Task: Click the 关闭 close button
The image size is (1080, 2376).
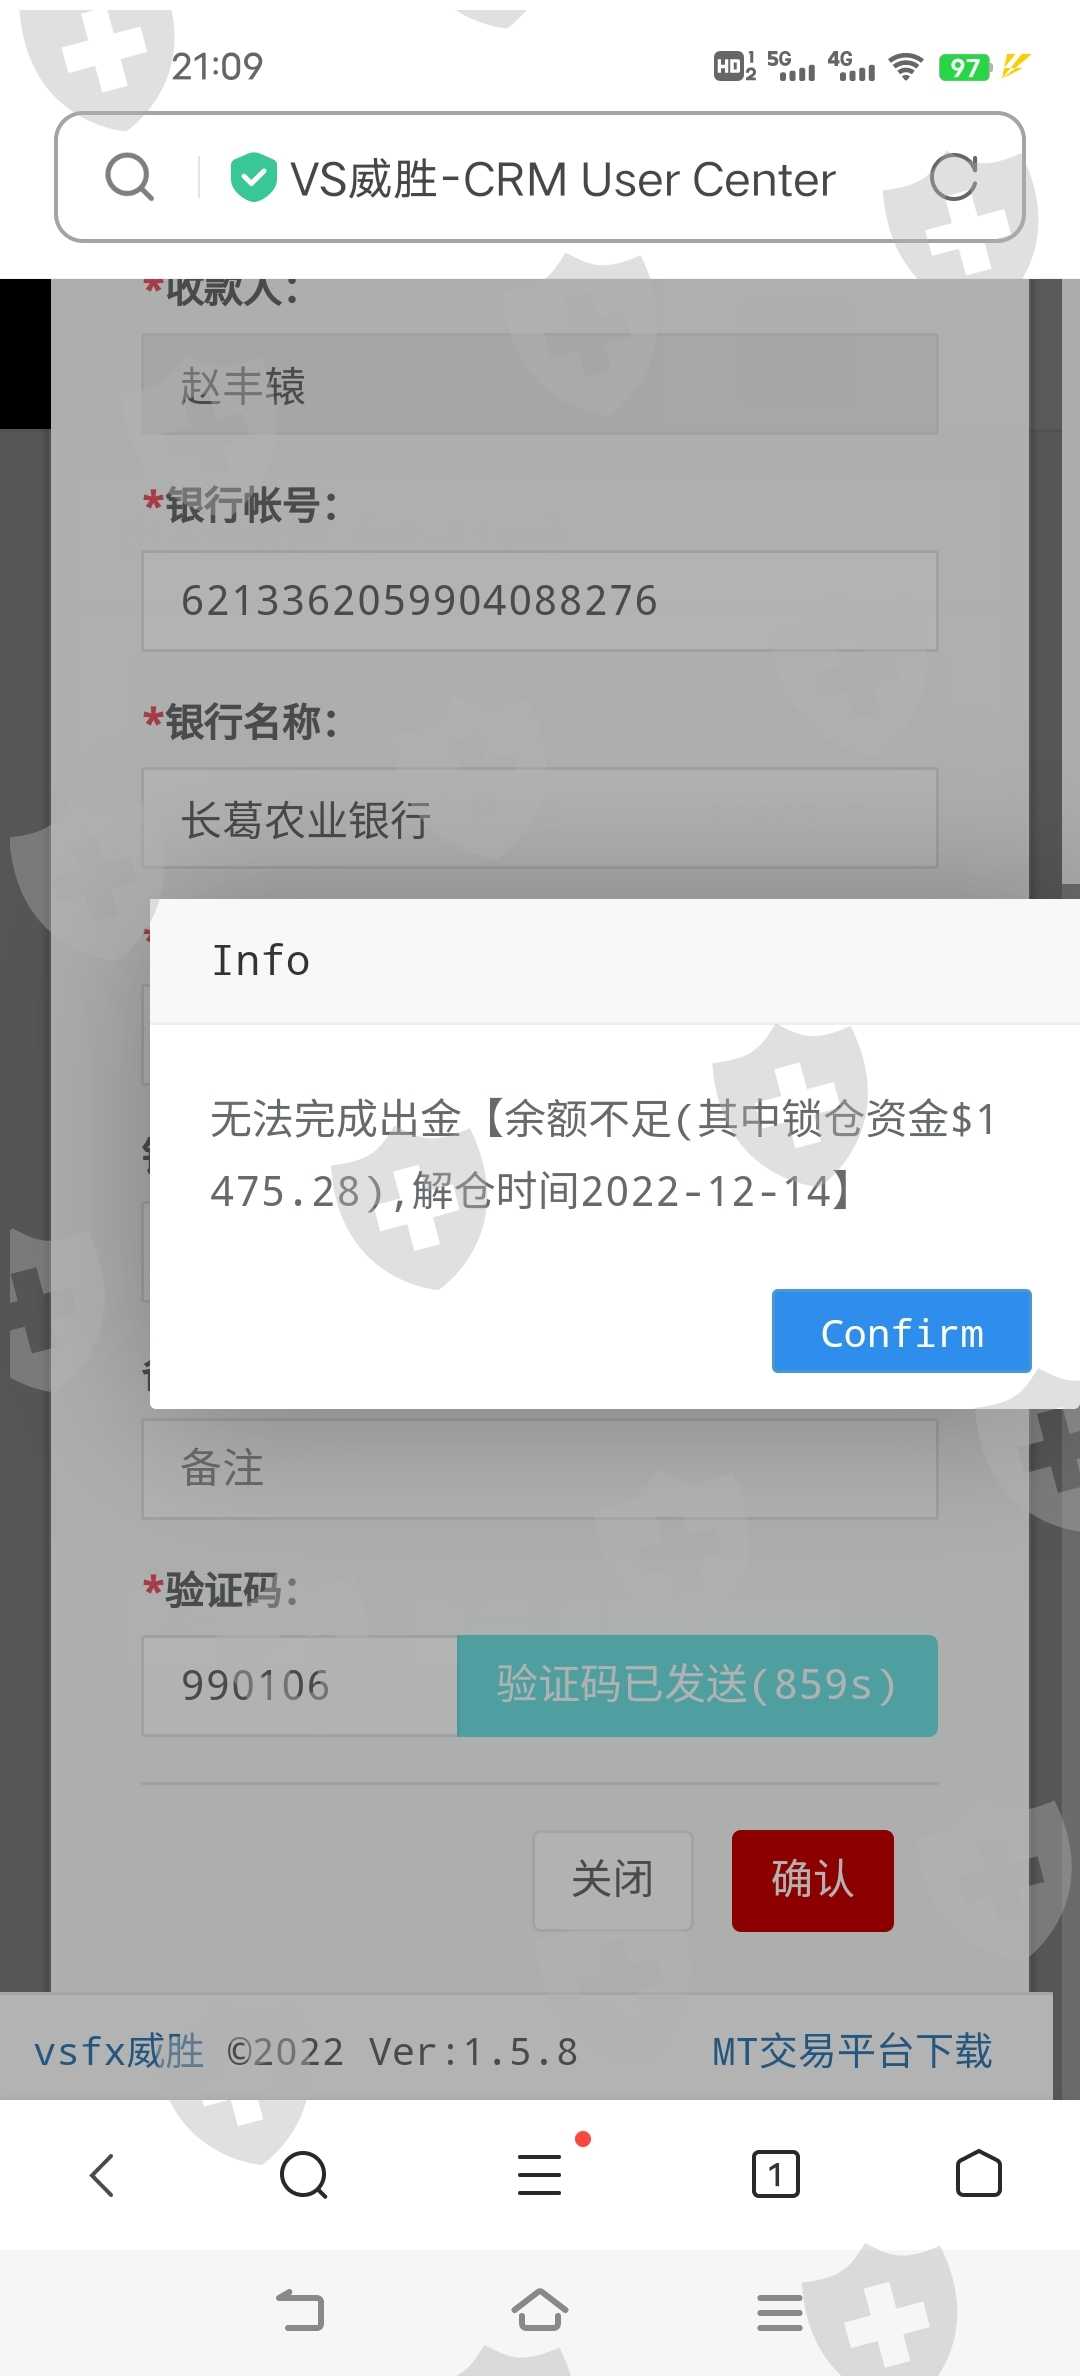Action: point(613,1880)
